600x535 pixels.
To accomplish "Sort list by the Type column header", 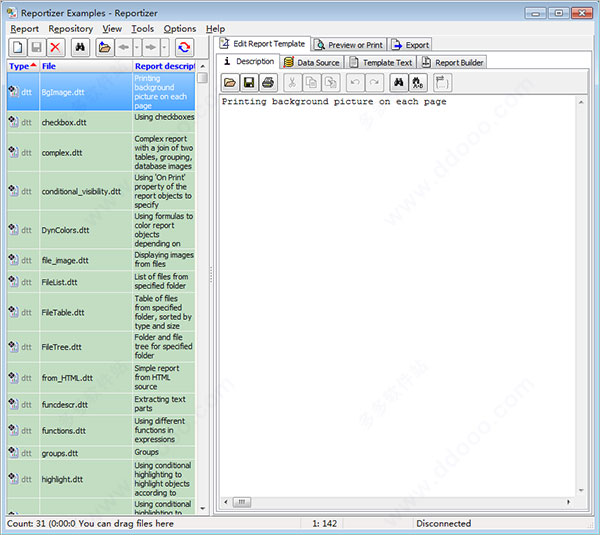I will click(20, 66).
